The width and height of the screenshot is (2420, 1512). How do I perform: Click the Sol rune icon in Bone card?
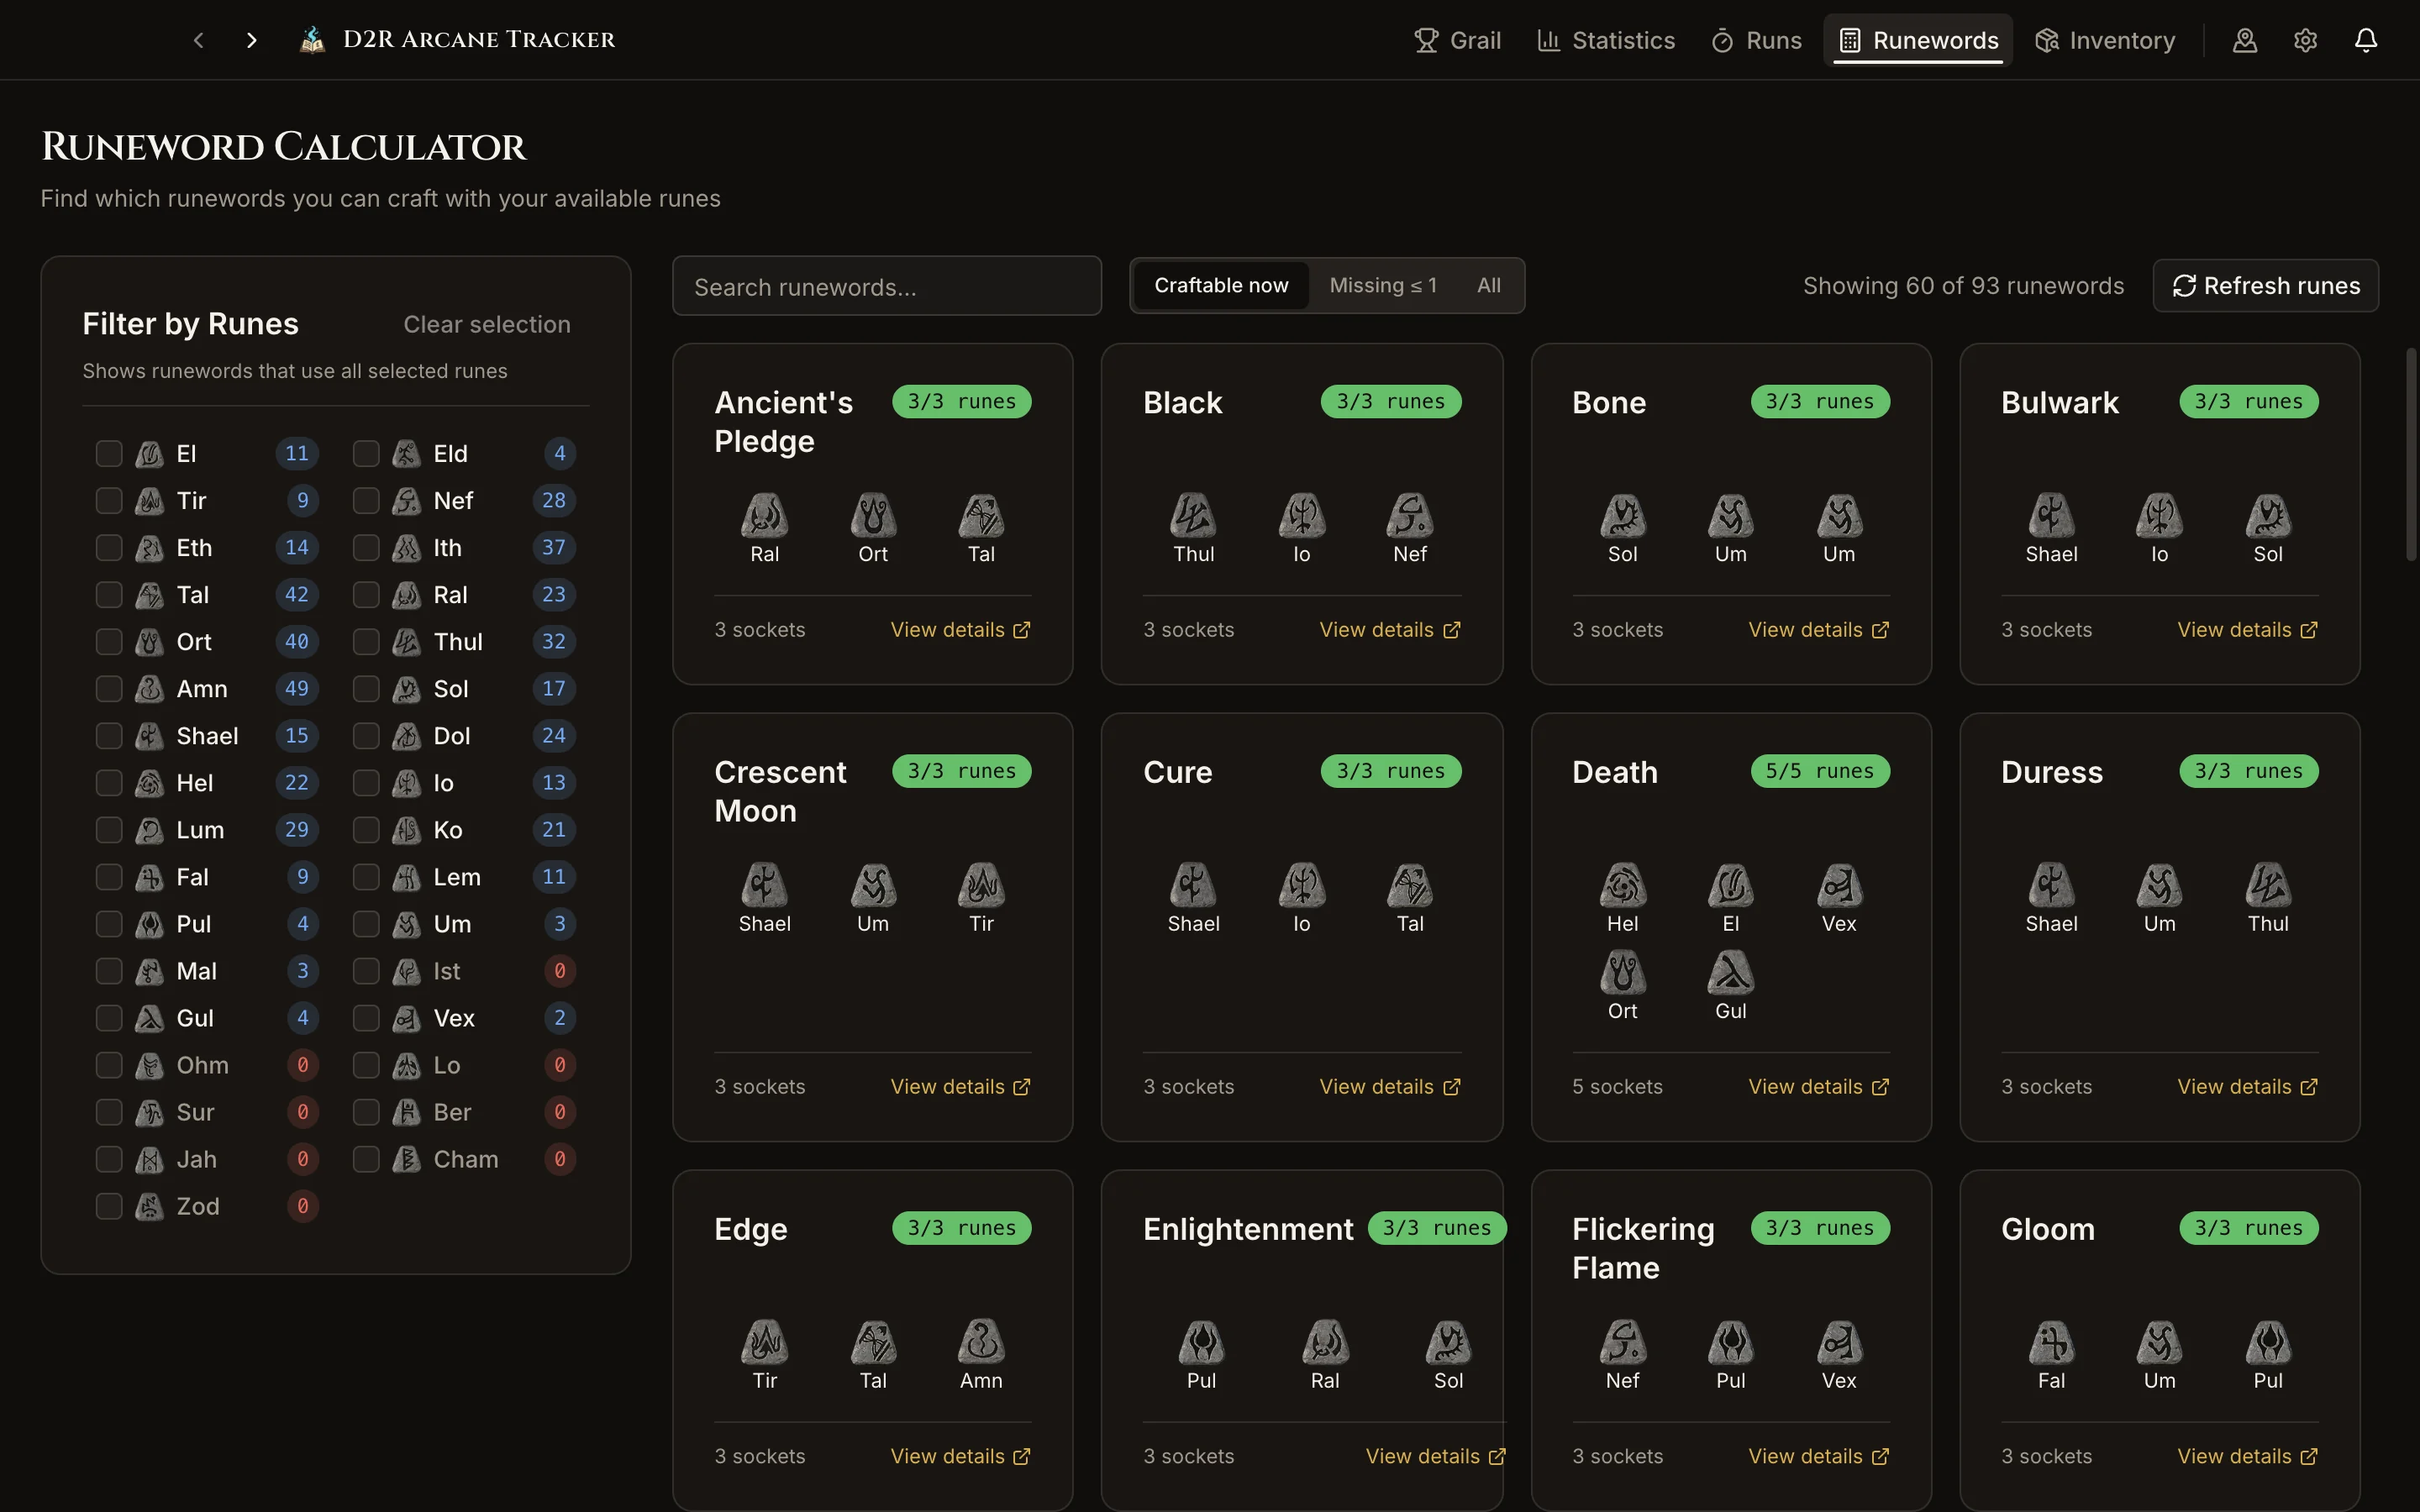click(x=1622, y=515)
